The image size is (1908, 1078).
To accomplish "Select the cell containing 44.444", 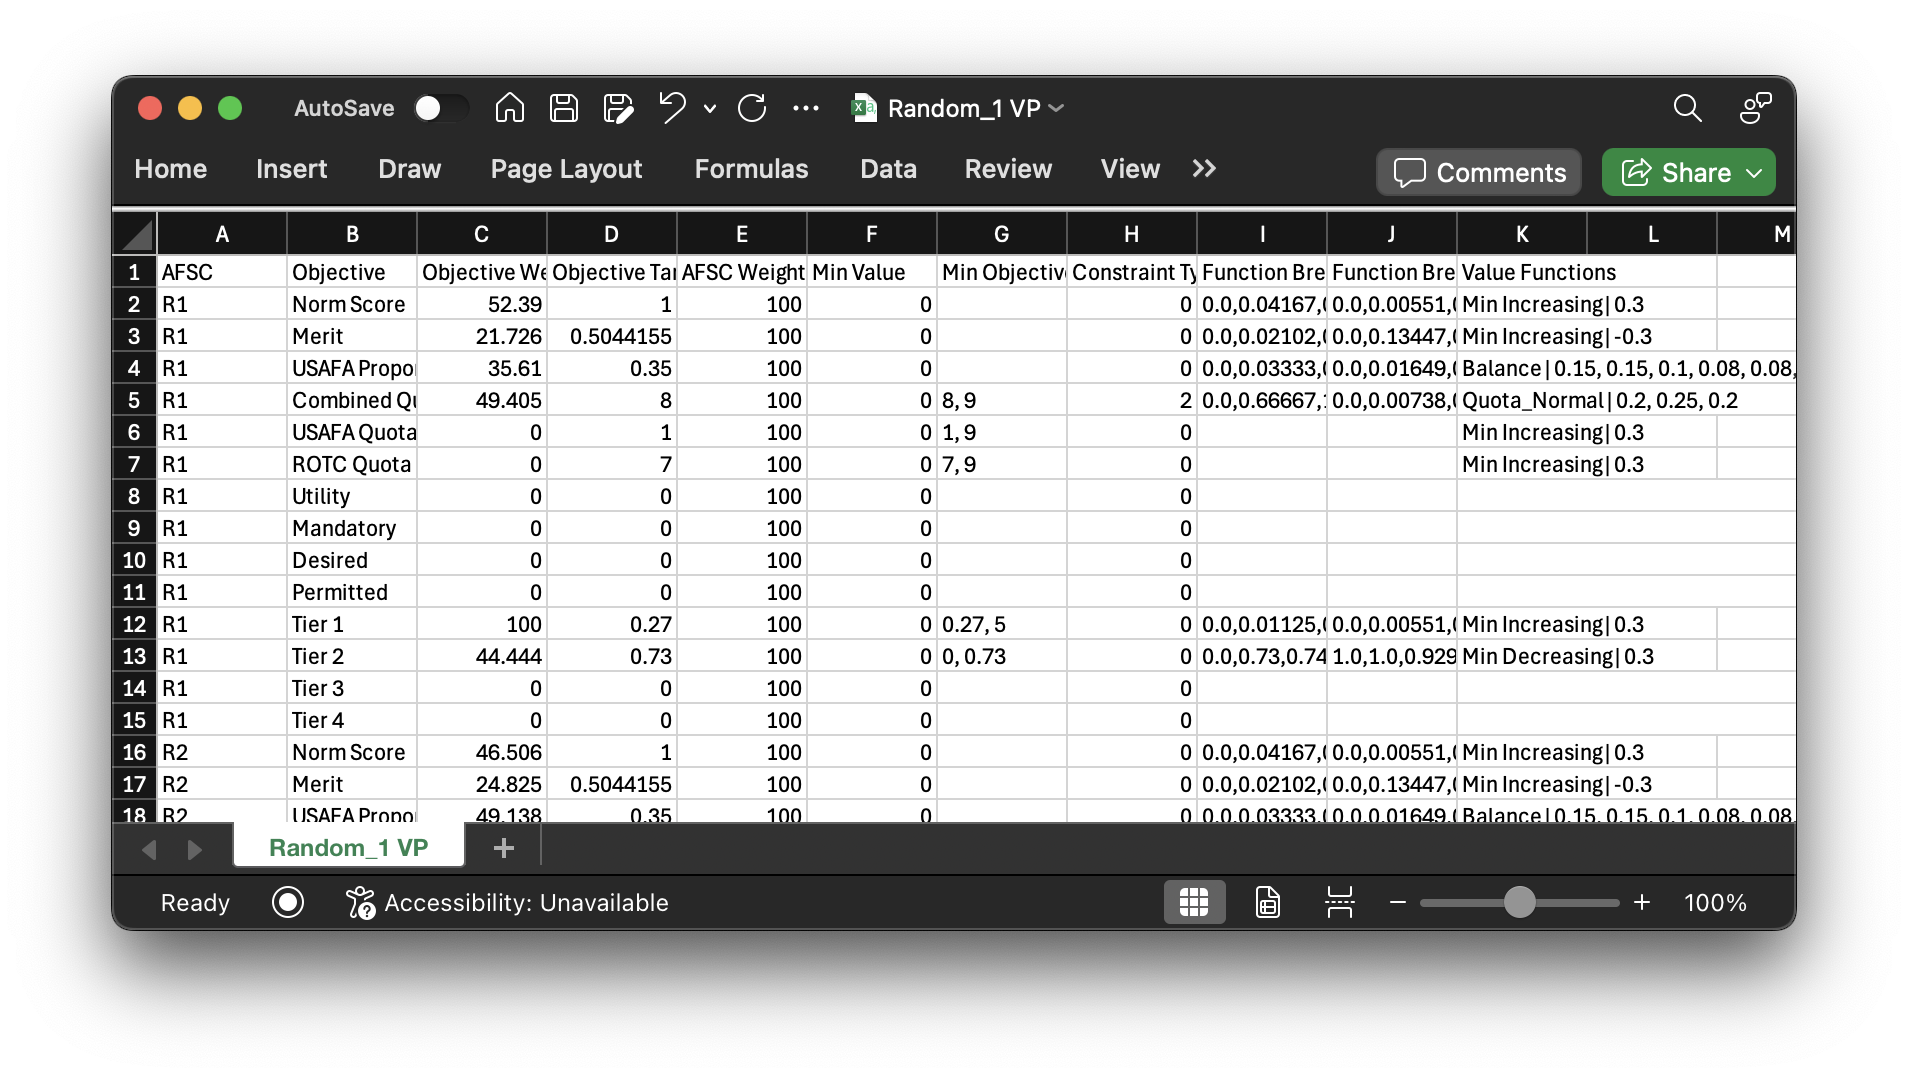I will tap(482, 656).
